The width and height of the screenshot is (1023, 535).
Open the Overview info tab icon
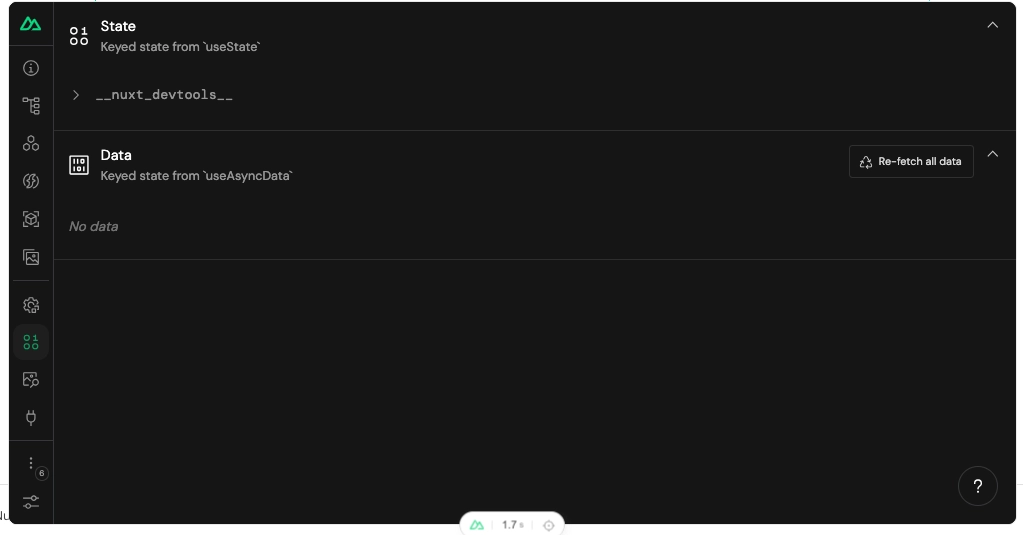31,68
